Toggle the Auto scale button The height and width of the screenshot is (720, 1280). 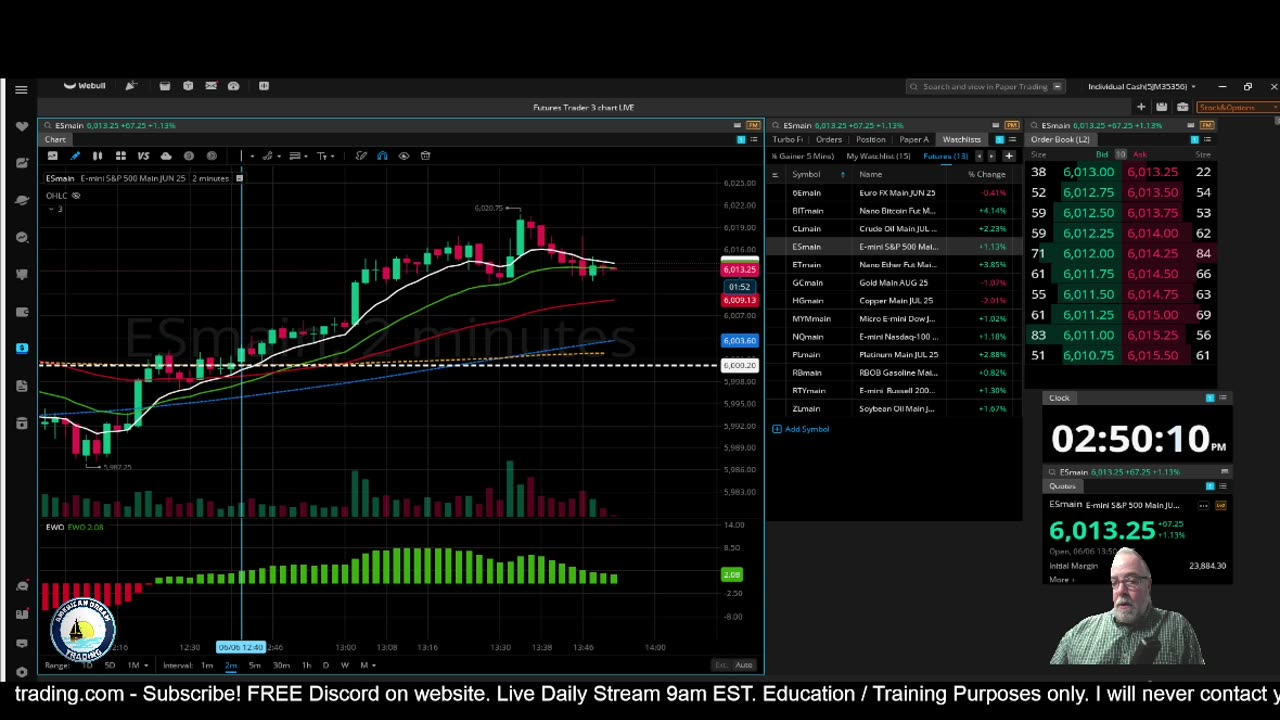(743, 666)
